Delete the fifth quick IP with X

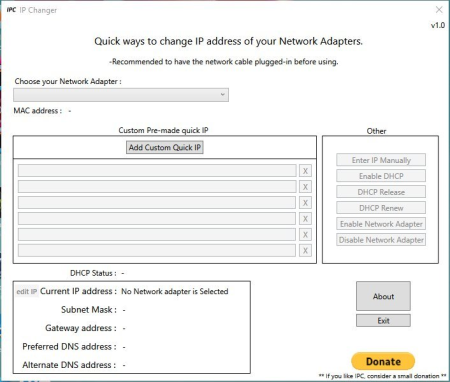pyautogui.click(x=305, y=235)
